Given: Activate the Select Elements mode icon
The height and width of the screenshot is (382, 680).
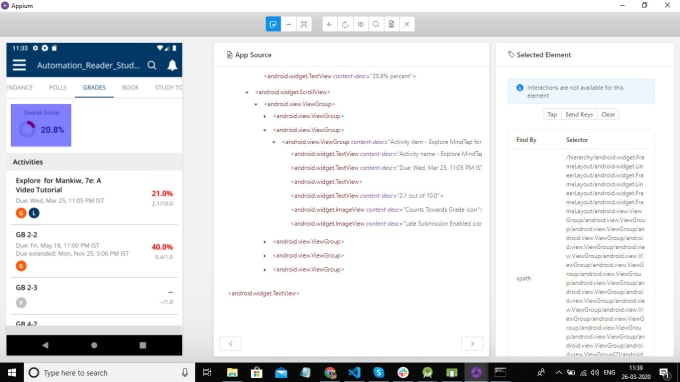Looking at the screenshot, I should click(273, 24).
